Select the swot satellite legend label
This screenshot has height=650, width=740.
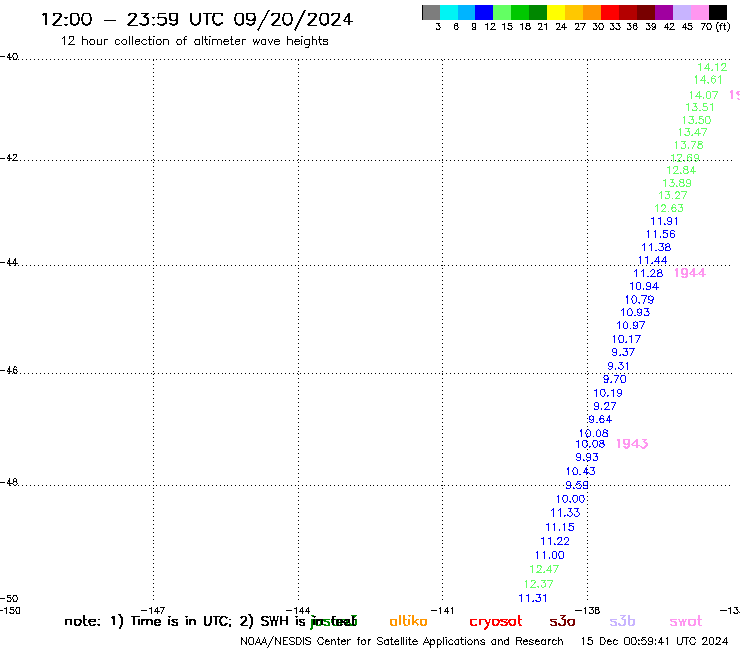pyautogui.click(x=686, y=622)
